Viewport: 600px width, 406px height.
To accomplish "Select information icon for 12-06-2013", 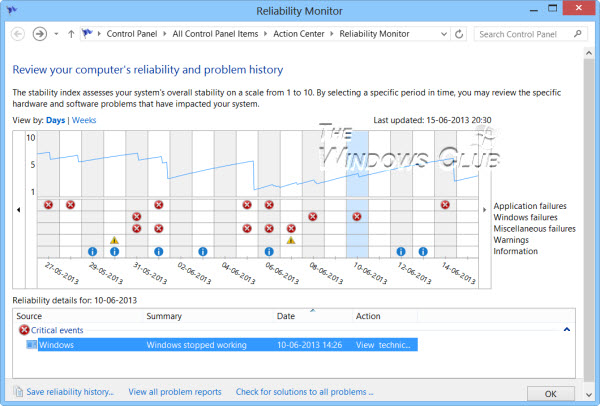I will click(x=401, y=251).
